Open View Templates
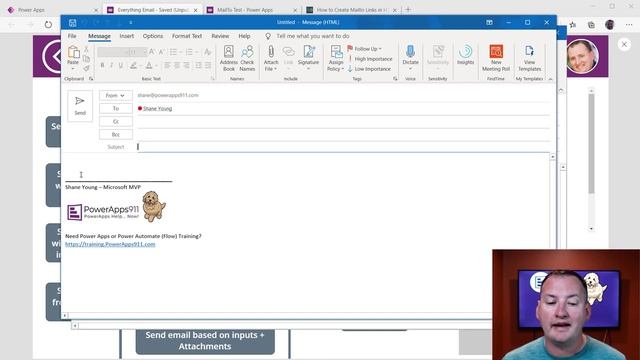The width and height of the screenshot is (640, 360). (529, 58)
